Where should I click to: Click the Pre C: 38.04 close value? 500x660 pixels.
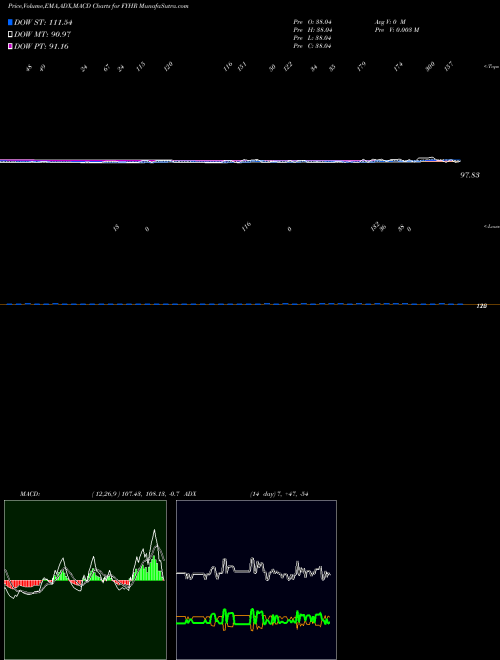coord(313,46)
